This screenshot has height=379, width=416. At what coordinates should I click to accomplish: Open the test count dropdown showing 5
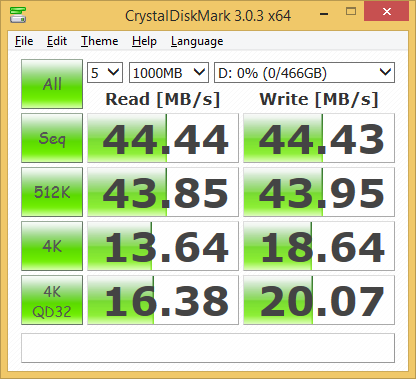tap(105, 72)
